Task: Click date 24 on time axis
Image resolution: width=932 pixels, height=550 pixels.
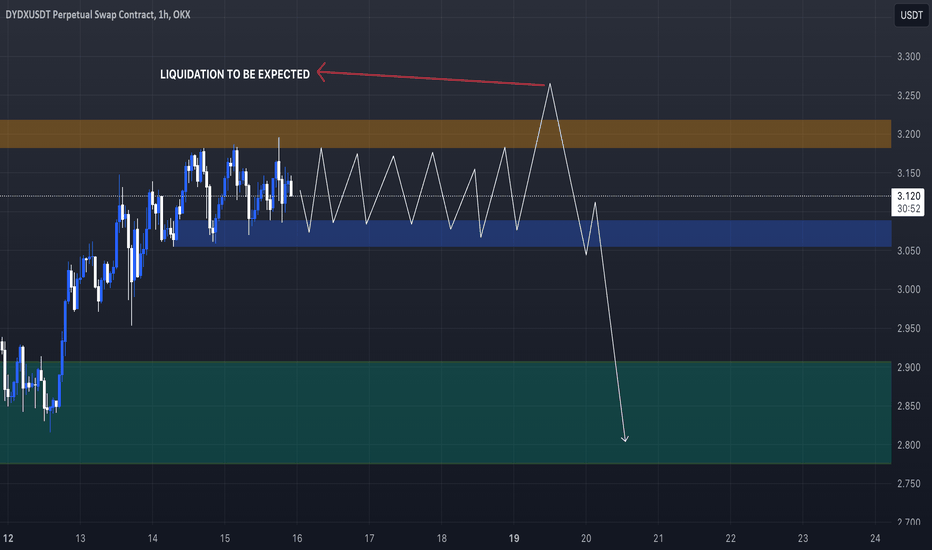Action: tap(875, 538)
